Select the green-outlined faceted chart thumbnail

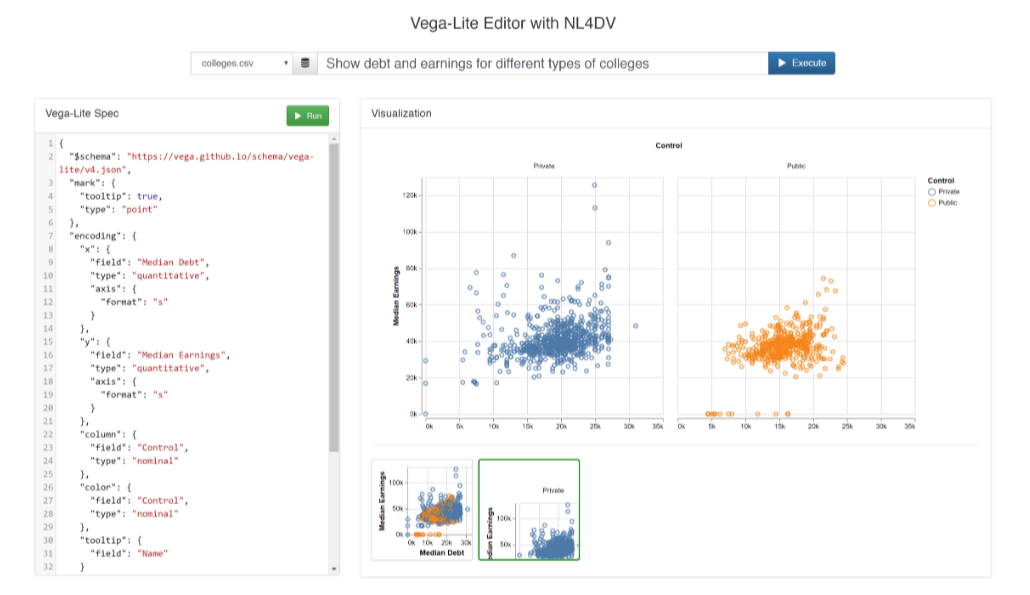(529, 510)
